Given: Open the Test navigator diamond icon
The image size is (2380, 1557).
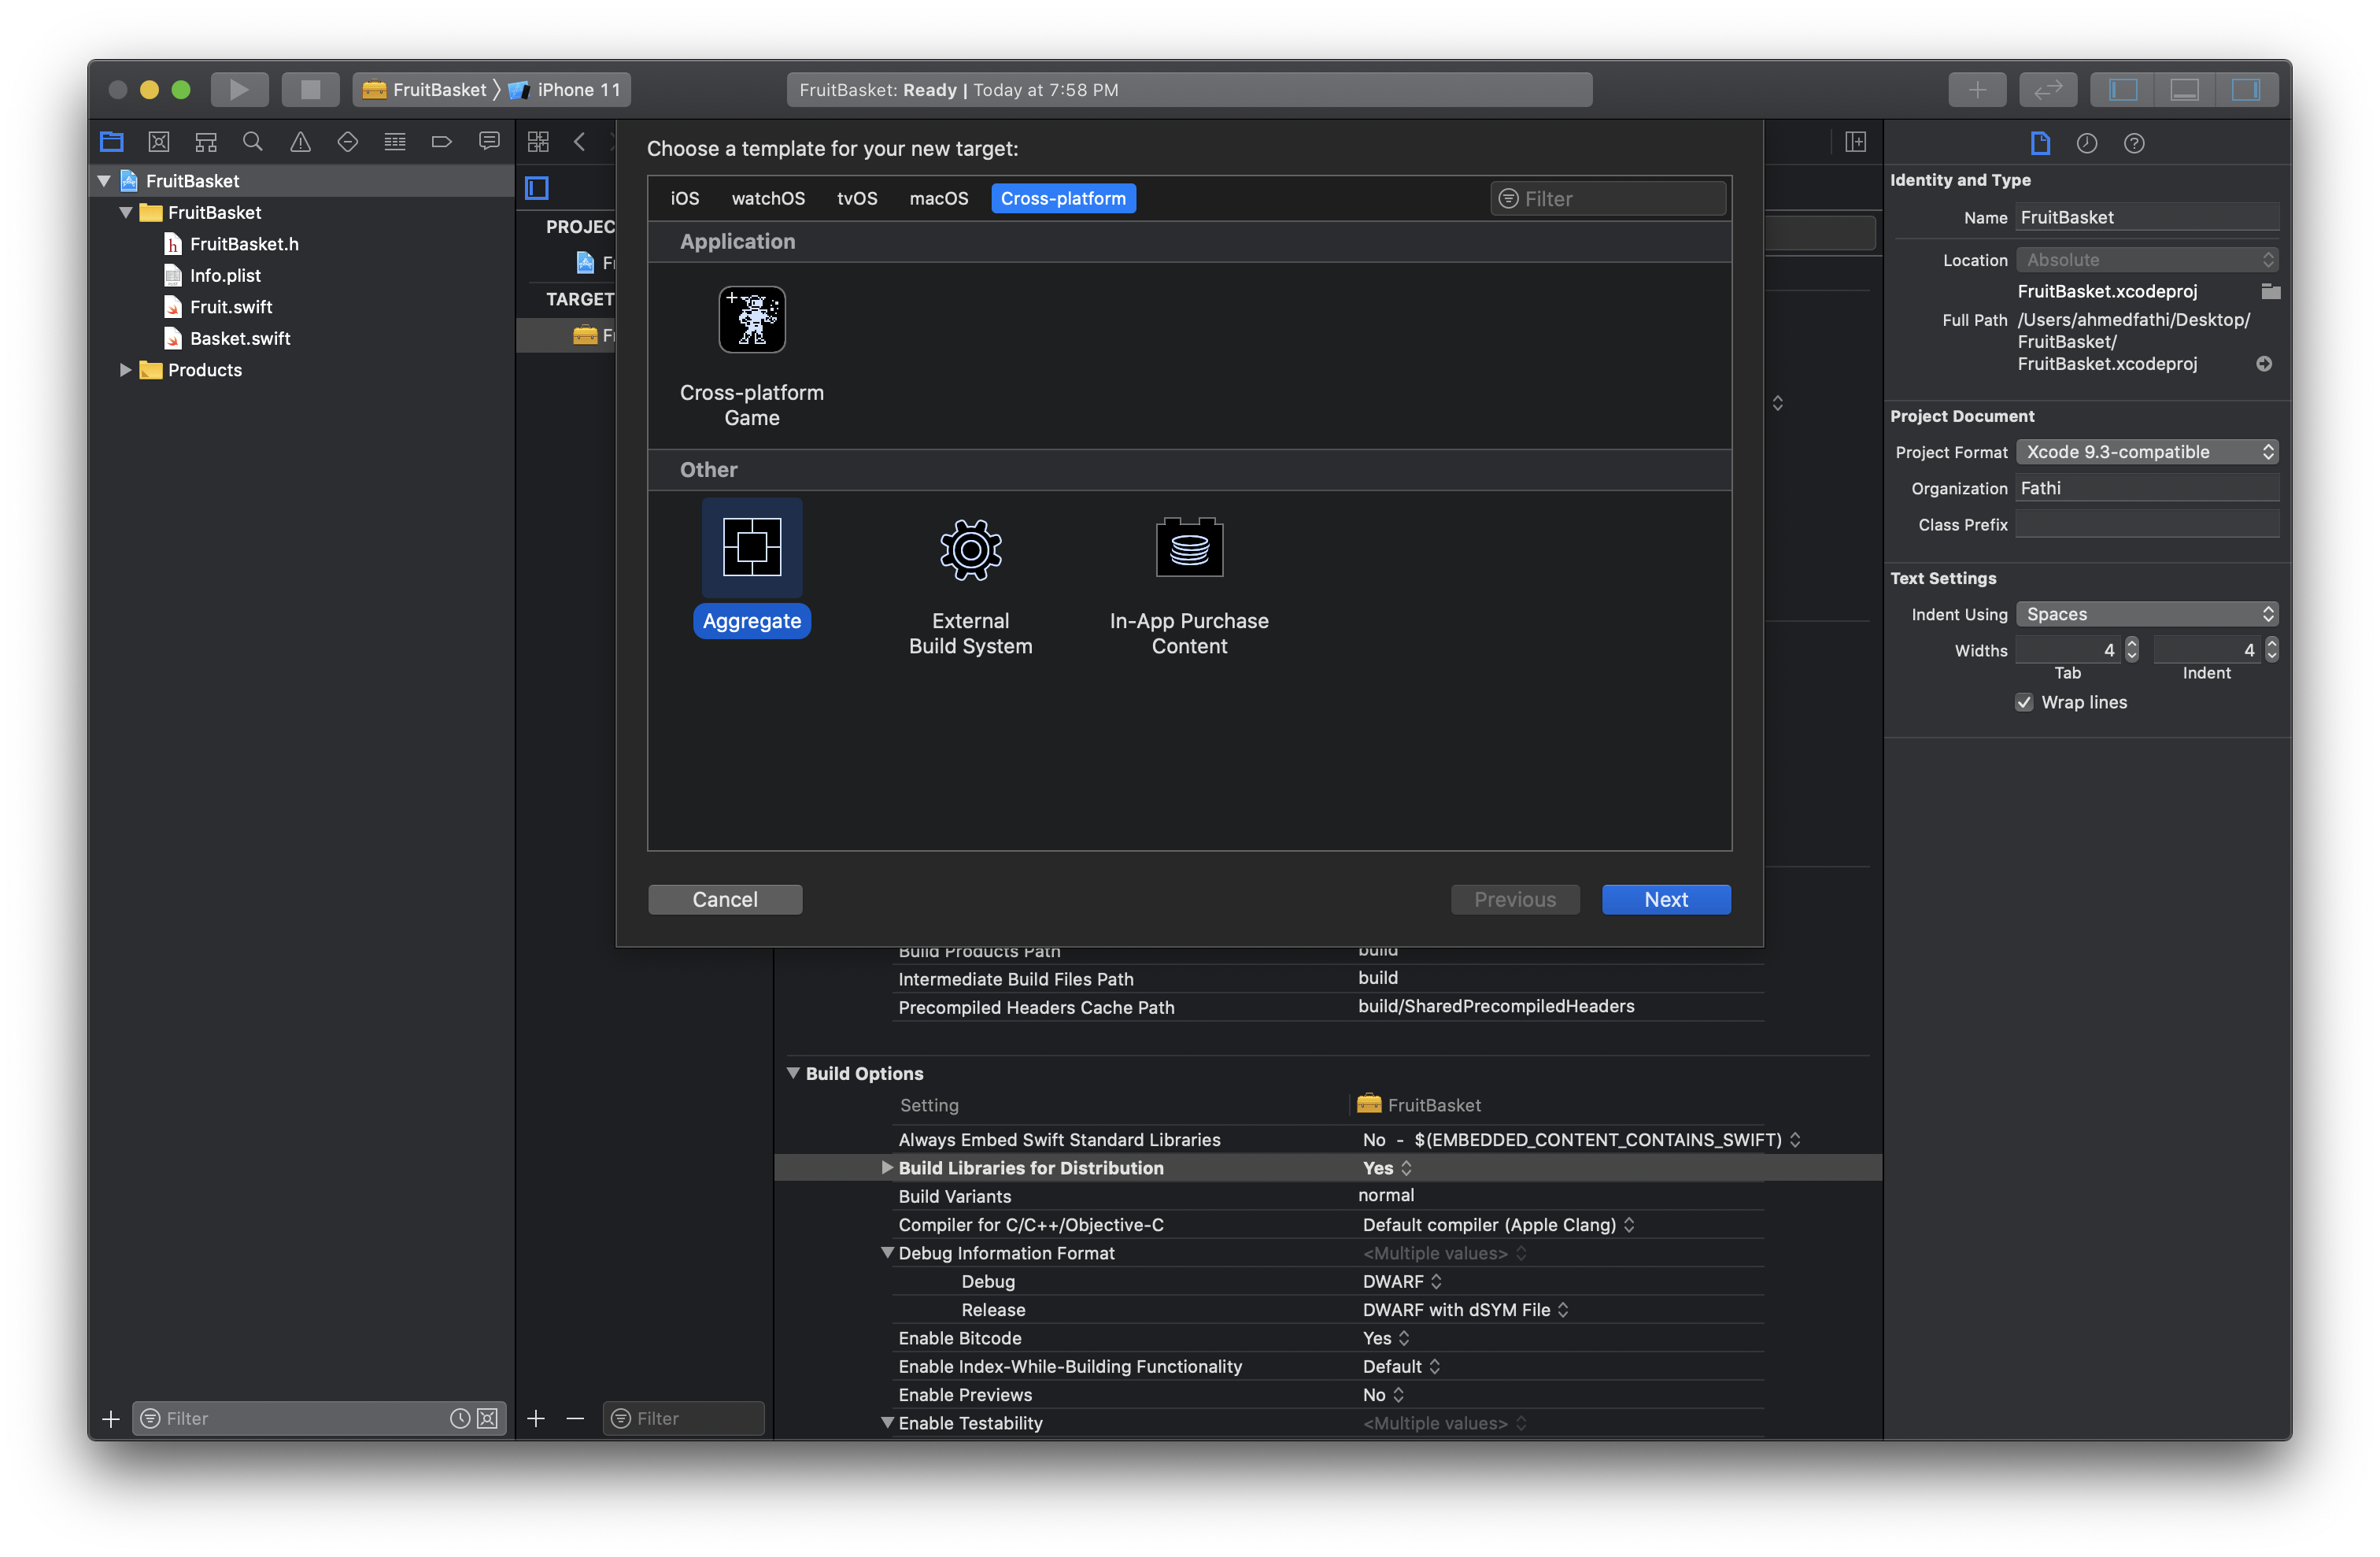Looking at the screenshot, I should pyautogui.click(x=348, y=142).
